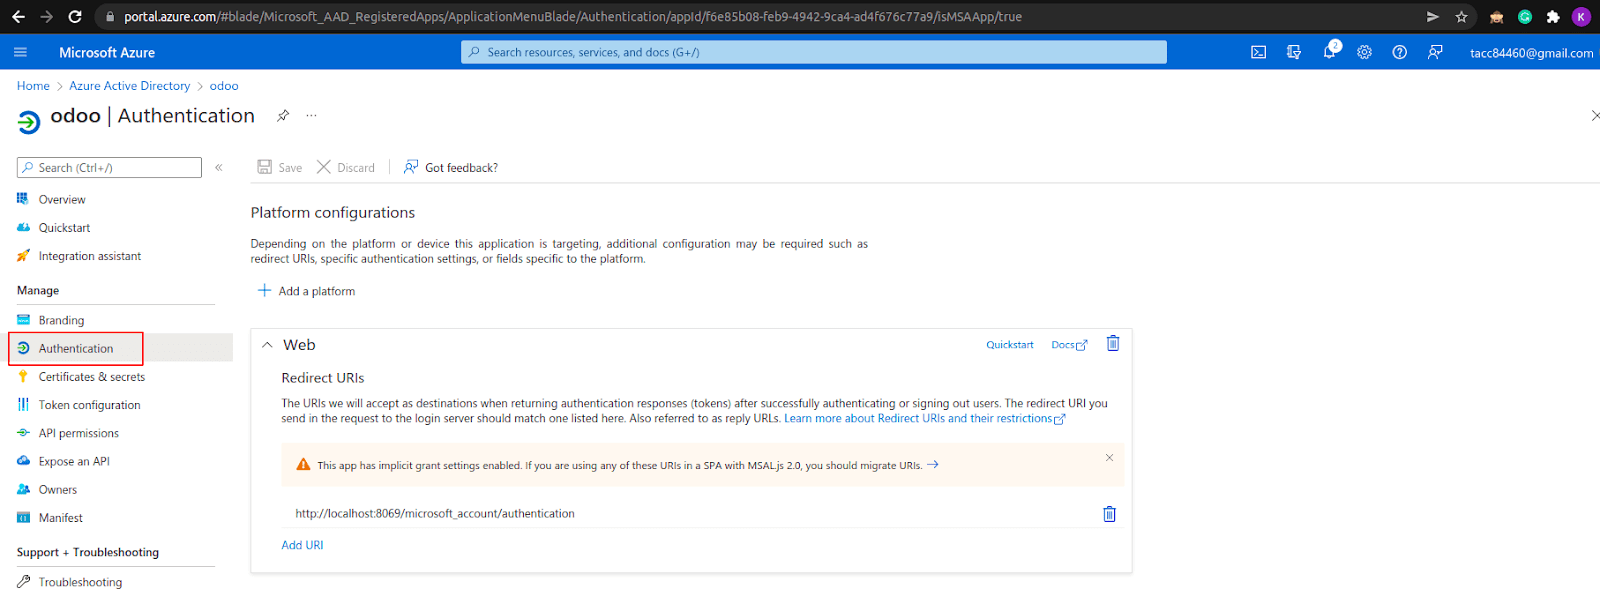Open the Chrome profile avatar K
This screenshot has width=1600, height=589.
1581,17
